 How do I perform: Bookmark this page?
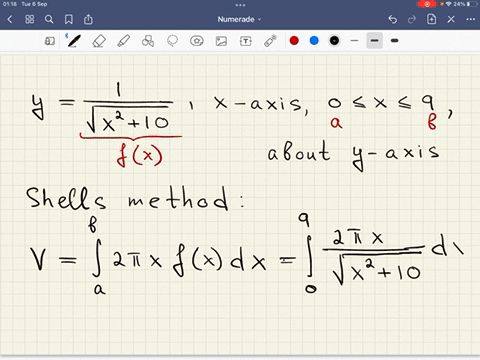69,19
